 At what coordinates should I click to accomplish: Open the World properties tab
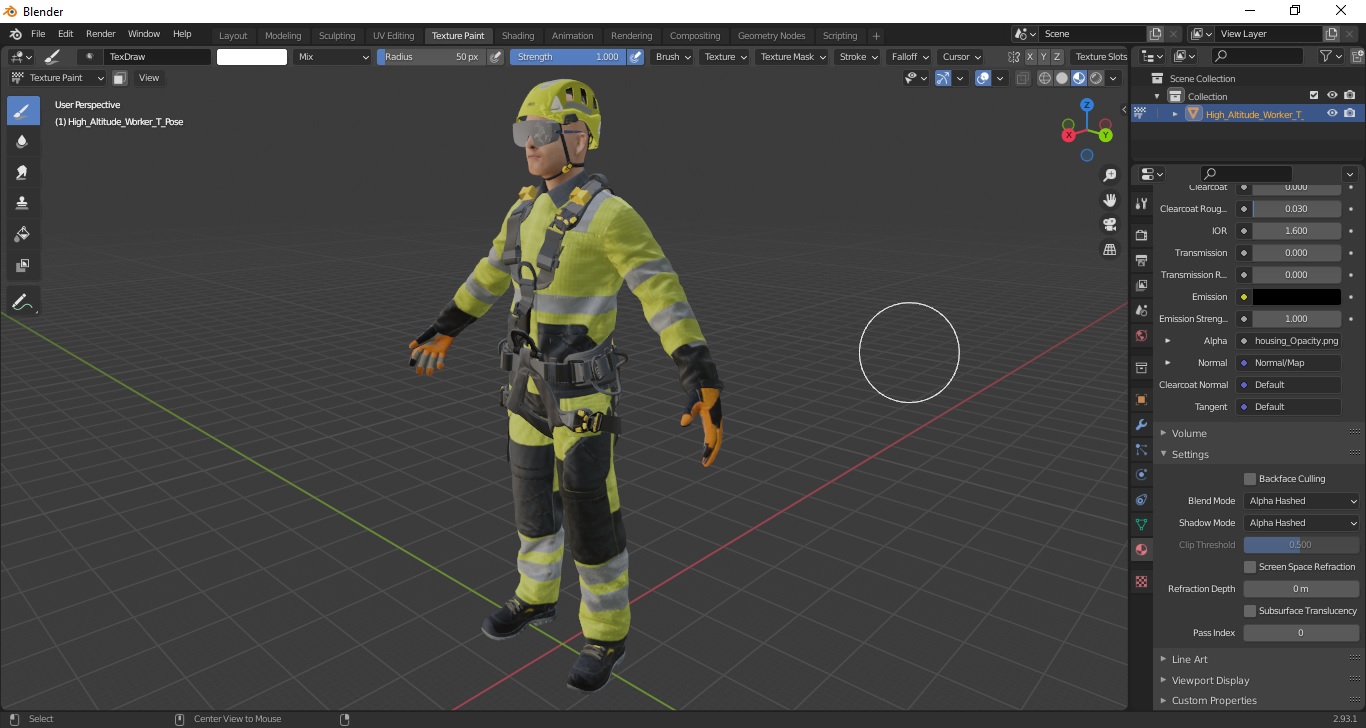pos(1142,335)
